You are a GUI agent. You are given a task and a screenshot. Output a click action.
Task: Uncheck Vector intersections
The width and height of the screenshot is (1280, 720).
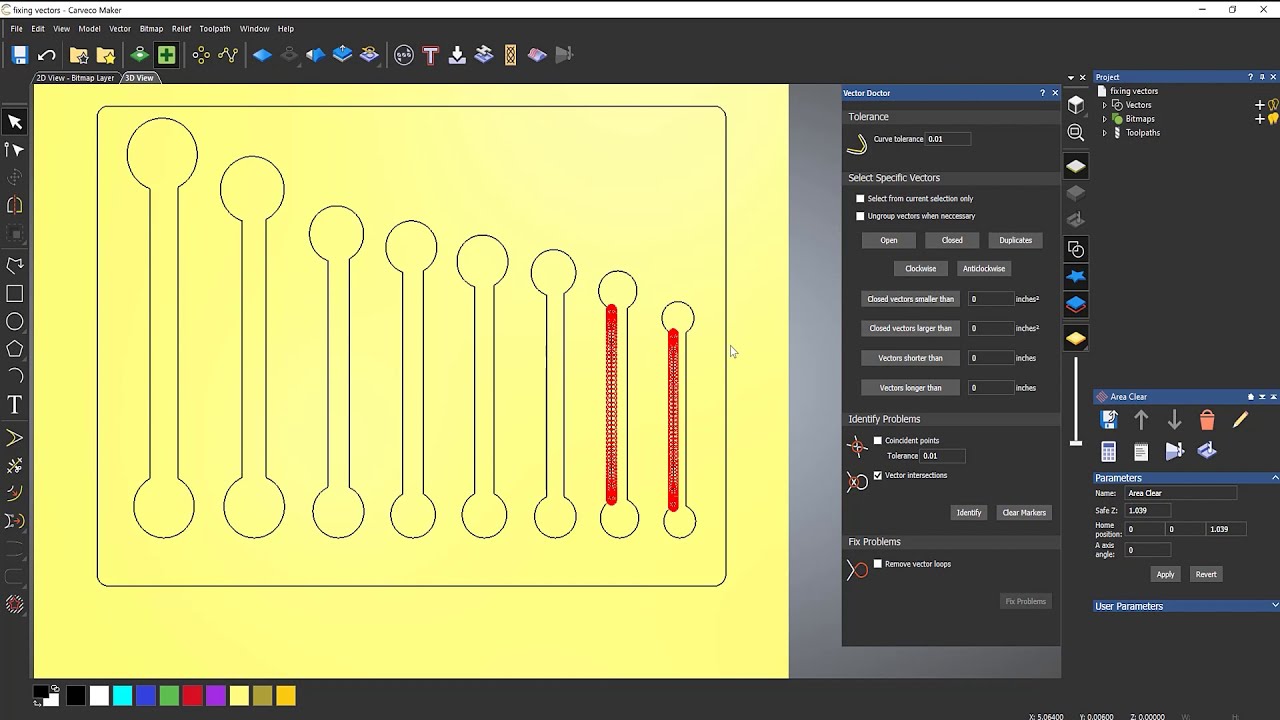tap(878, 476)
